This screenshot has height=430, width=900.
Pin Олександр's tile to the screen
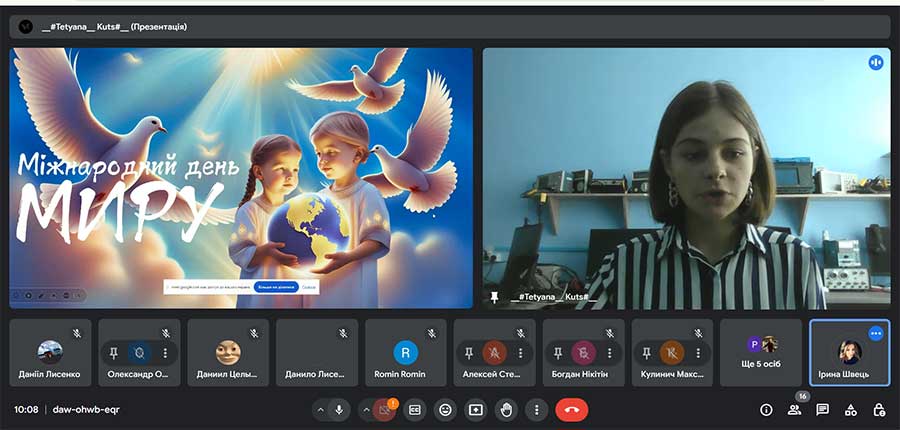(114, 353)
